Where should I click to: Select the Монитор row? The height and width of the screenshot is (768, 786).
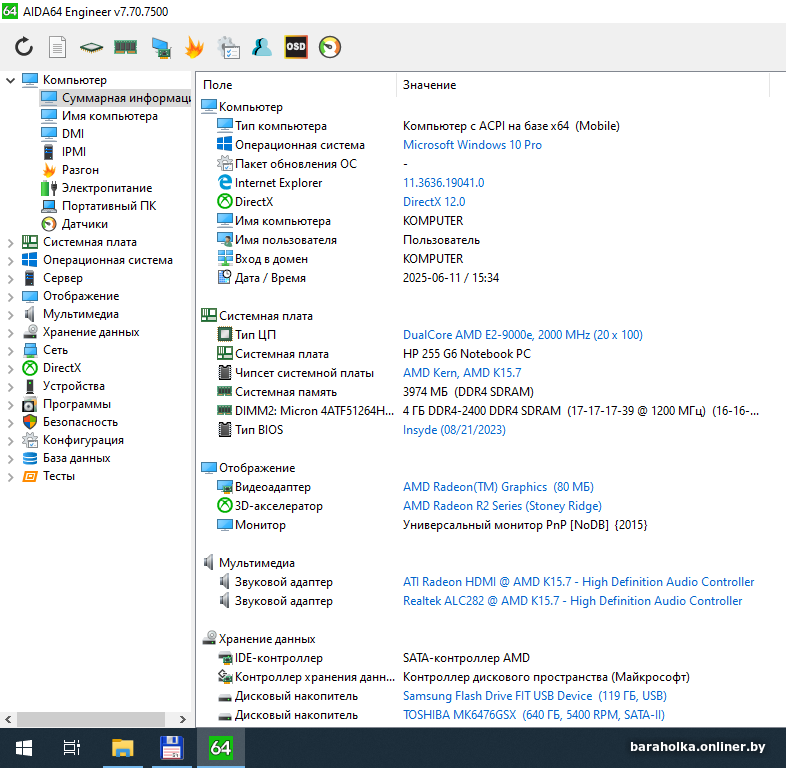click(484, 525)
